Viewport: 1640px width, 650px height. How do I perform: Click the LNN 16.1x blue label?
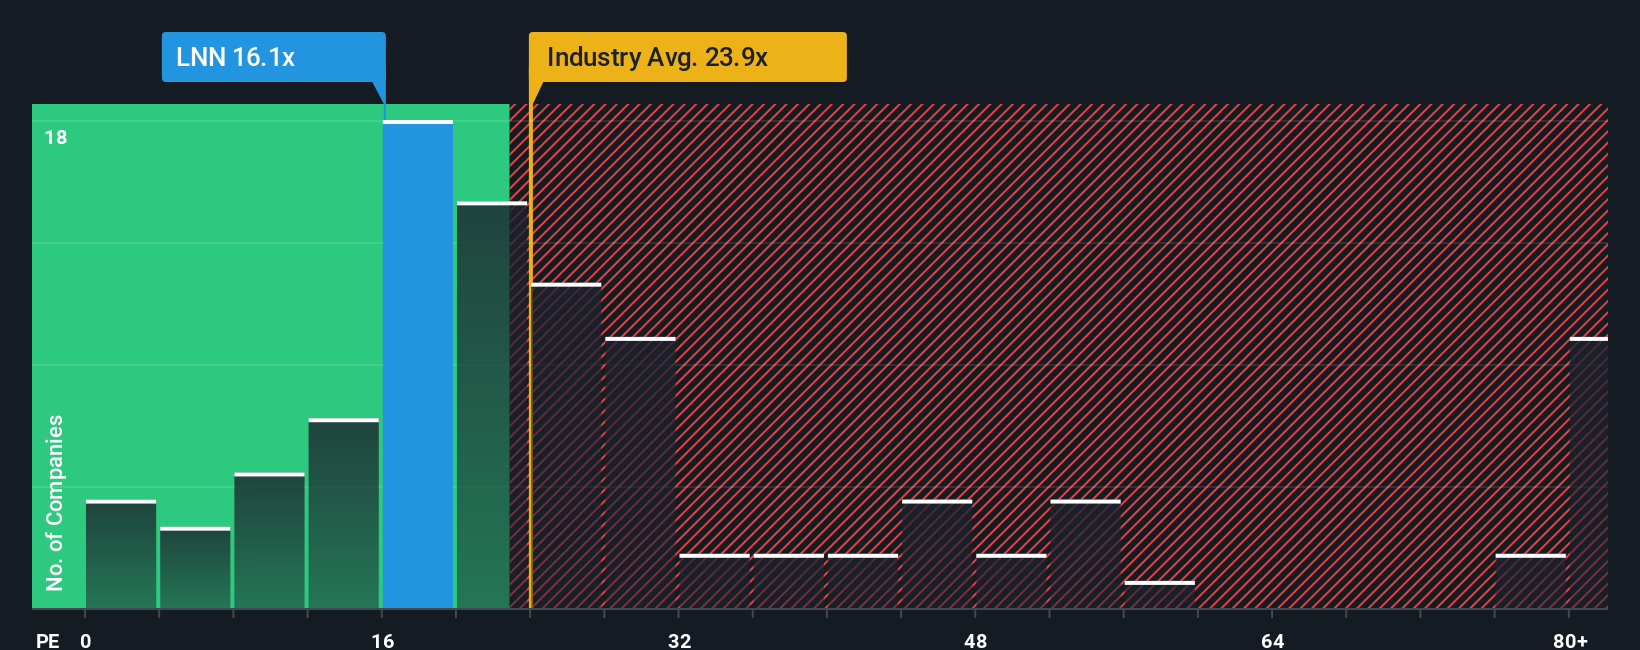pos(274,57)
